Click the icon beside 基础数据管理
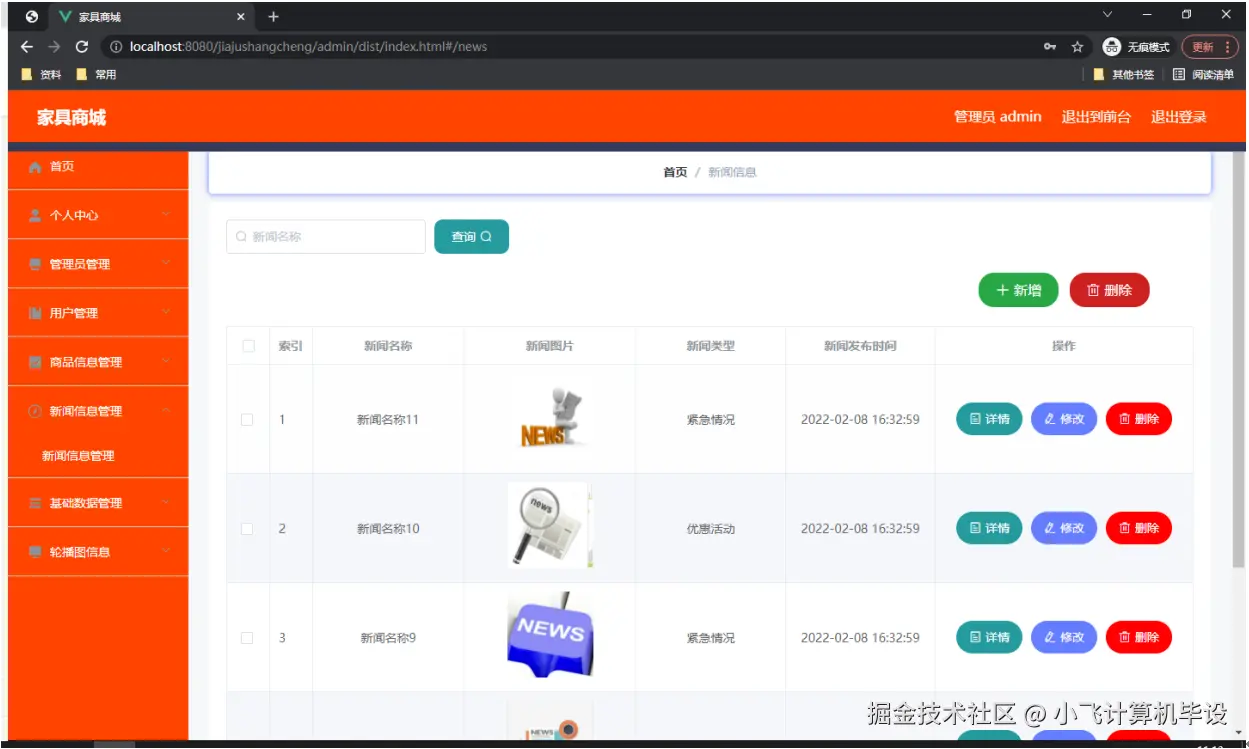 35,503
